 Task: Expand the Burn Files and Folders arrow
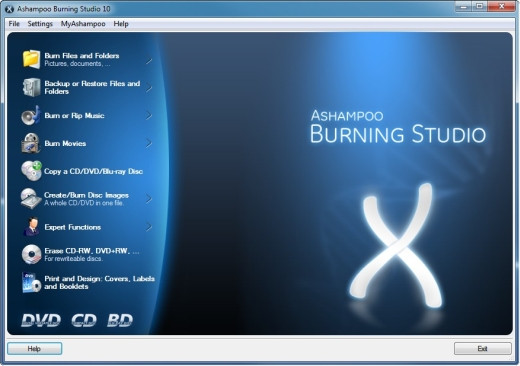[149, 60]
